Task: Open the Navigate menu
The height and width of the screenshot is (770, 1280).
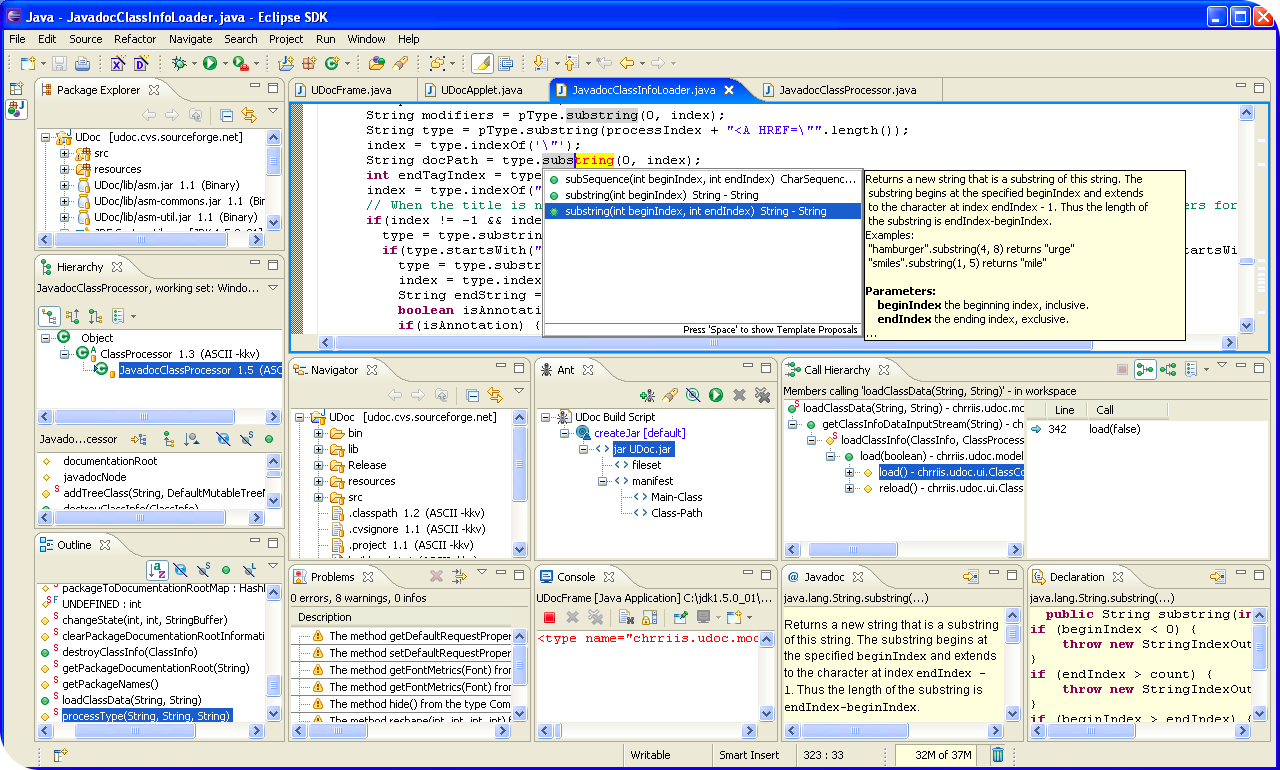Action: 190,39
